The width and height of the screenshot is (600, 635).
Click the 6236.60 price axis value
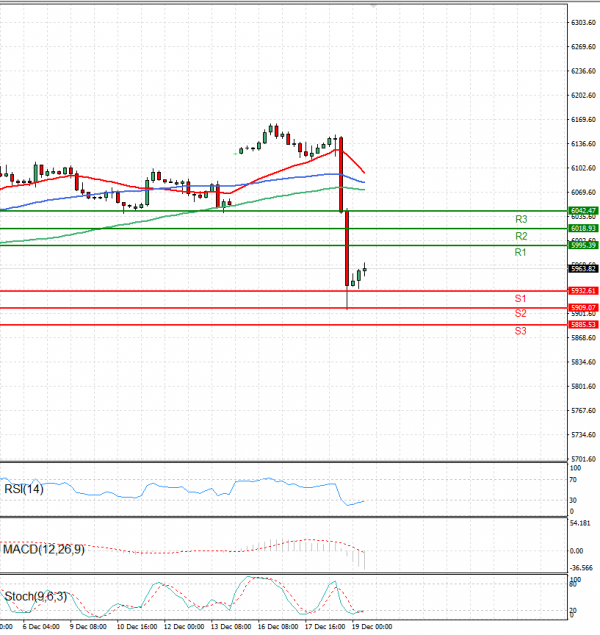(x=583, y=71)
